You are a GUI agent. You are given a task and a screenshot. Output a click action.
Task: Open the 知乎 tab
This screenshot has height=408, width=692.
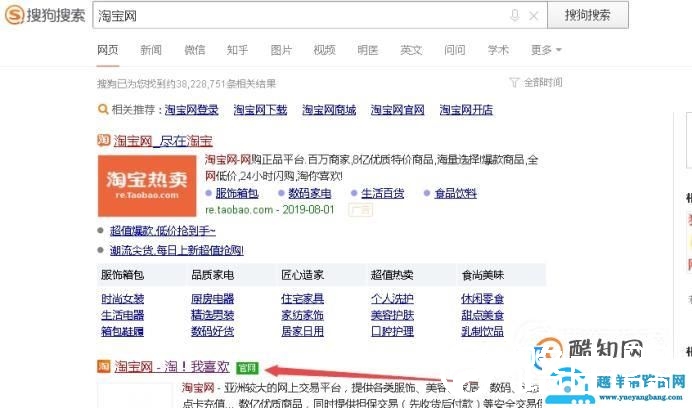tap(237, 50)
